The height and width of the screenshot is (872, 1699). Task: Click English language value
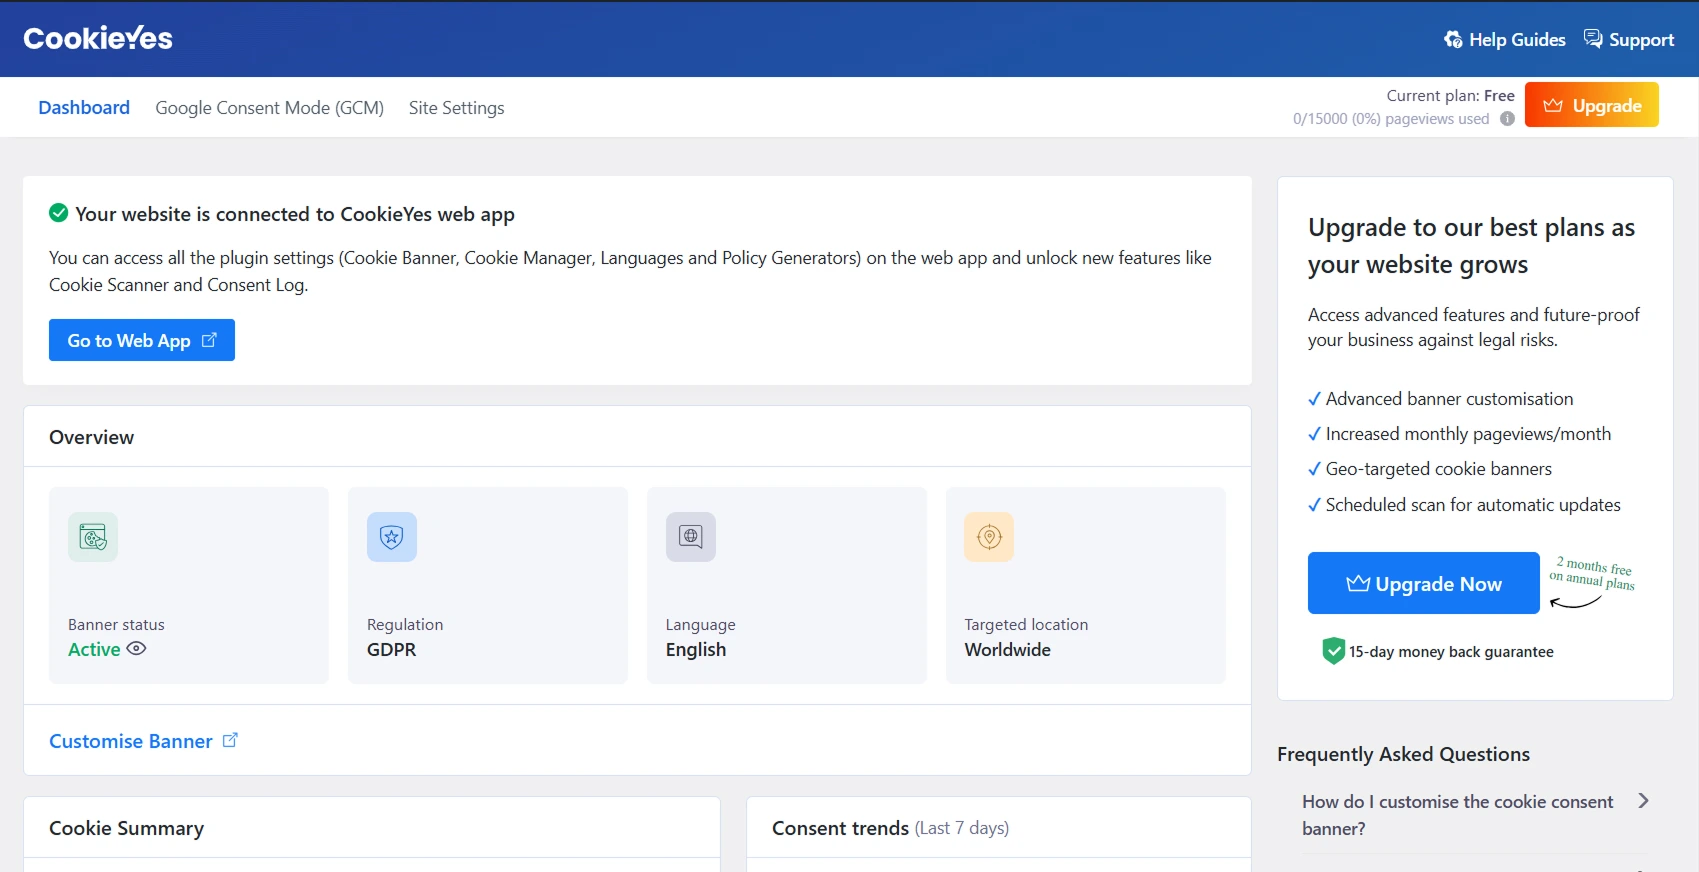[x=696, y=649]
